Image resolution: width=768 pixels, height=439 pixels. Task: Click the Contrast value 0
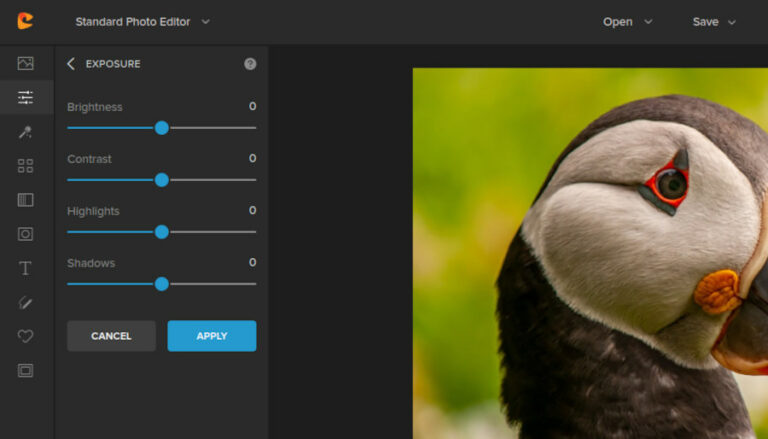coord(252,158)
